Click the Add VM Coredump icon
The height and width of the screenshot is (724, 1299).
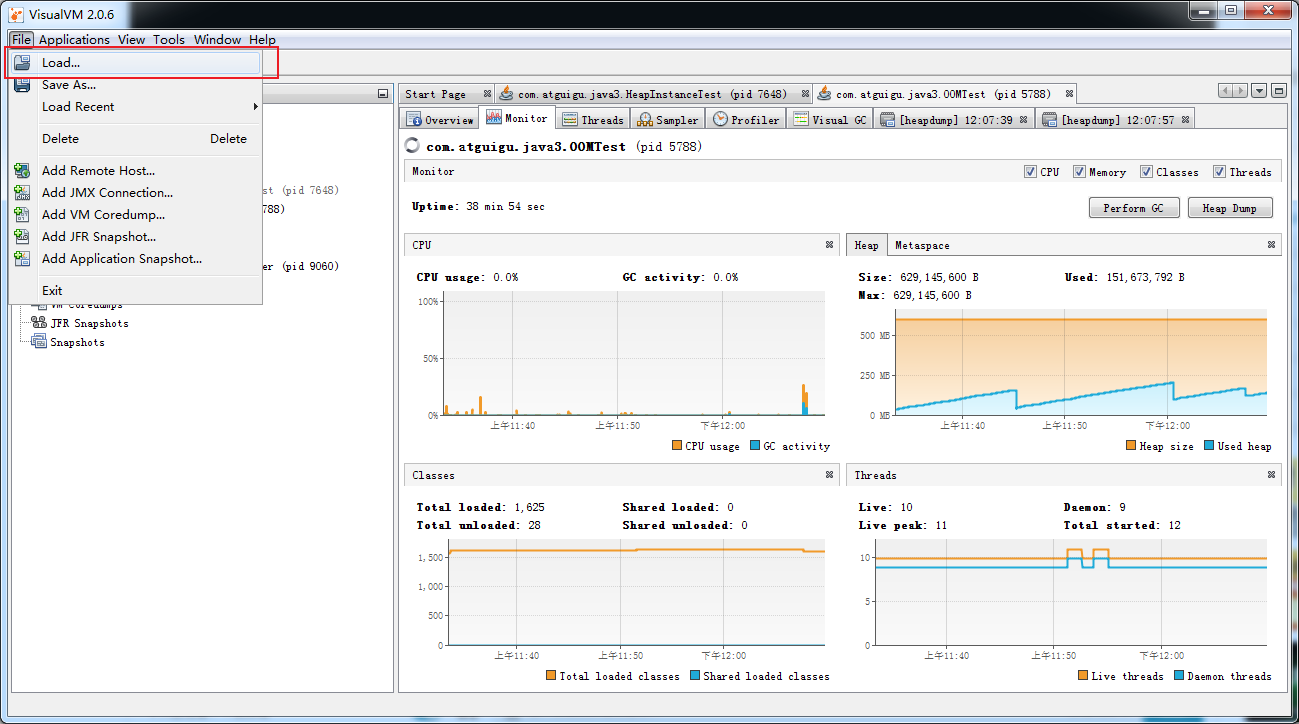point(22,215)
